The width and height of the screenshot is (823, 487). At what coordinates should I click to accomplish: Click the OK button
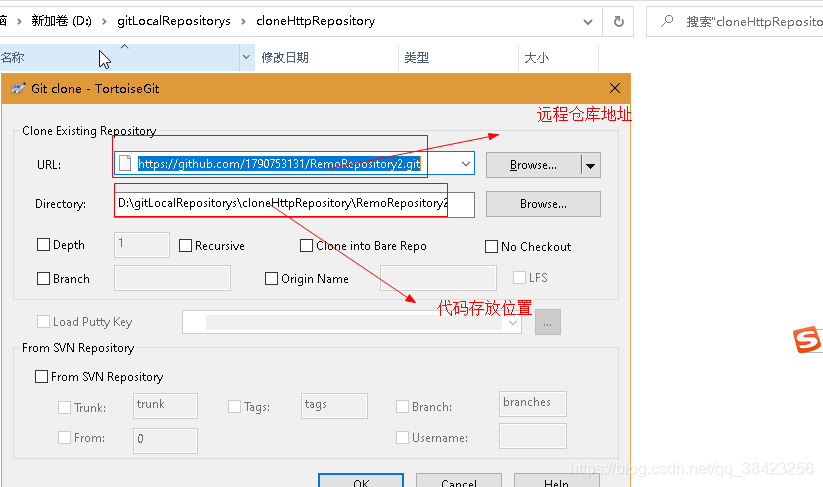361,482
